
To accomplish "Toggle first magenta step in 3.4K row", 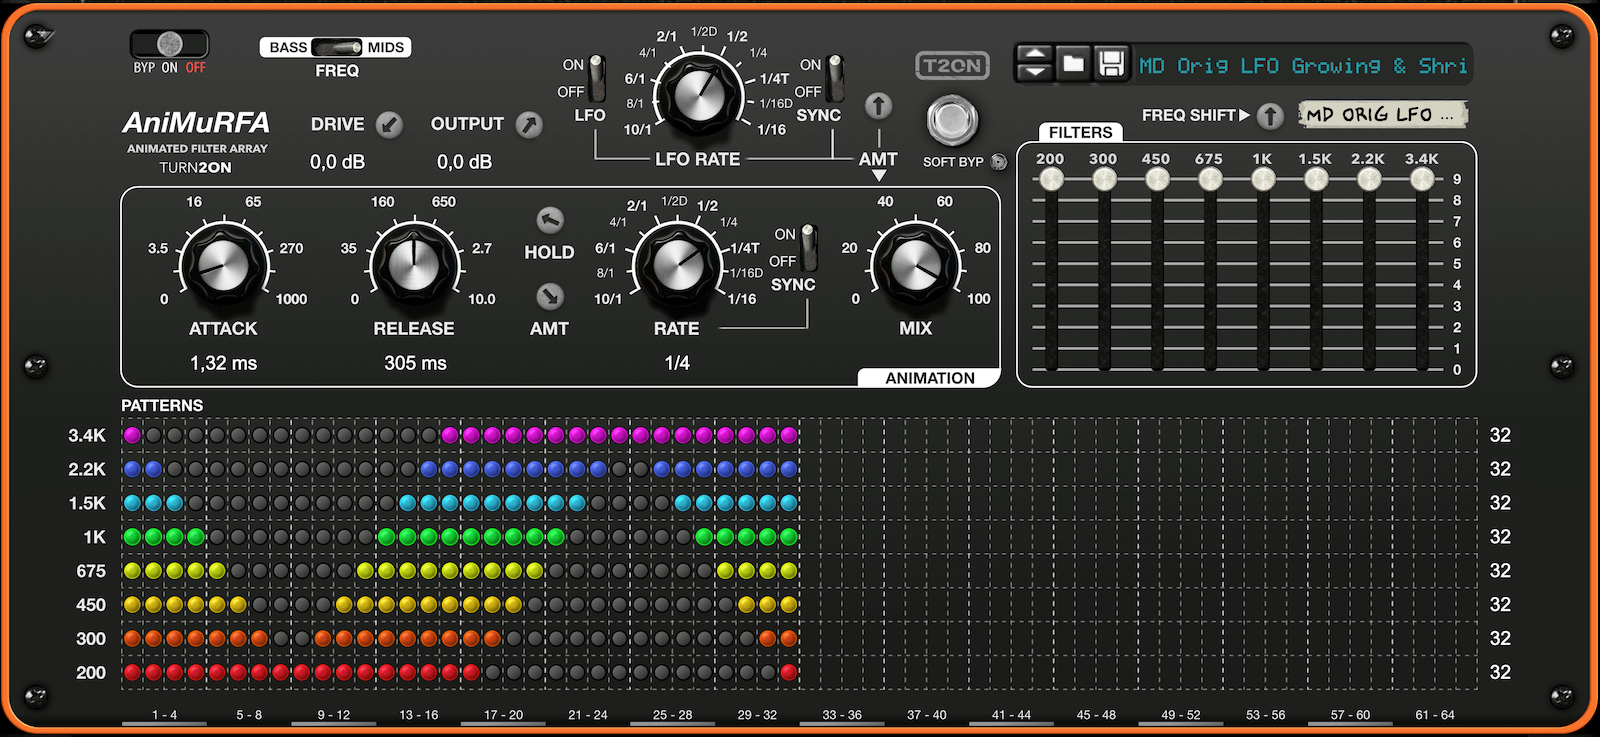I will tap(132, 435).
